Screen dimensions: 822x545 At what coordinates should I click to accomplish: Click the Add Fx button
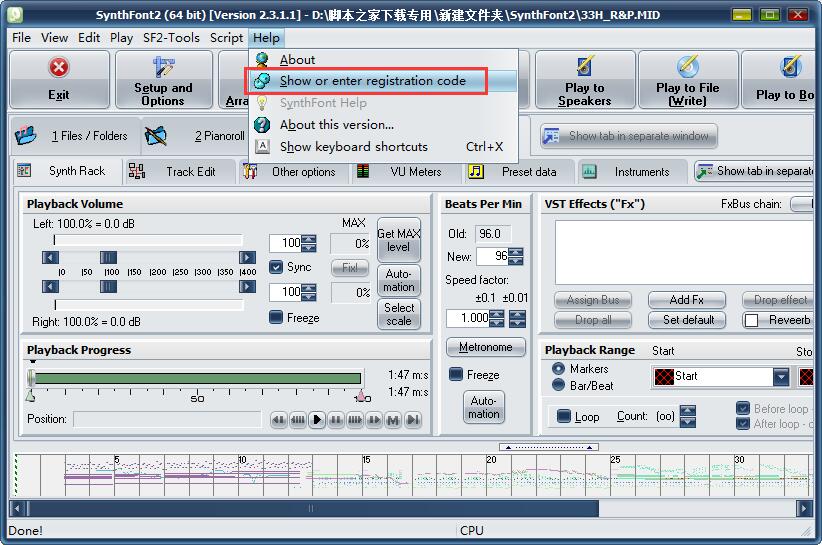[687, 300]
